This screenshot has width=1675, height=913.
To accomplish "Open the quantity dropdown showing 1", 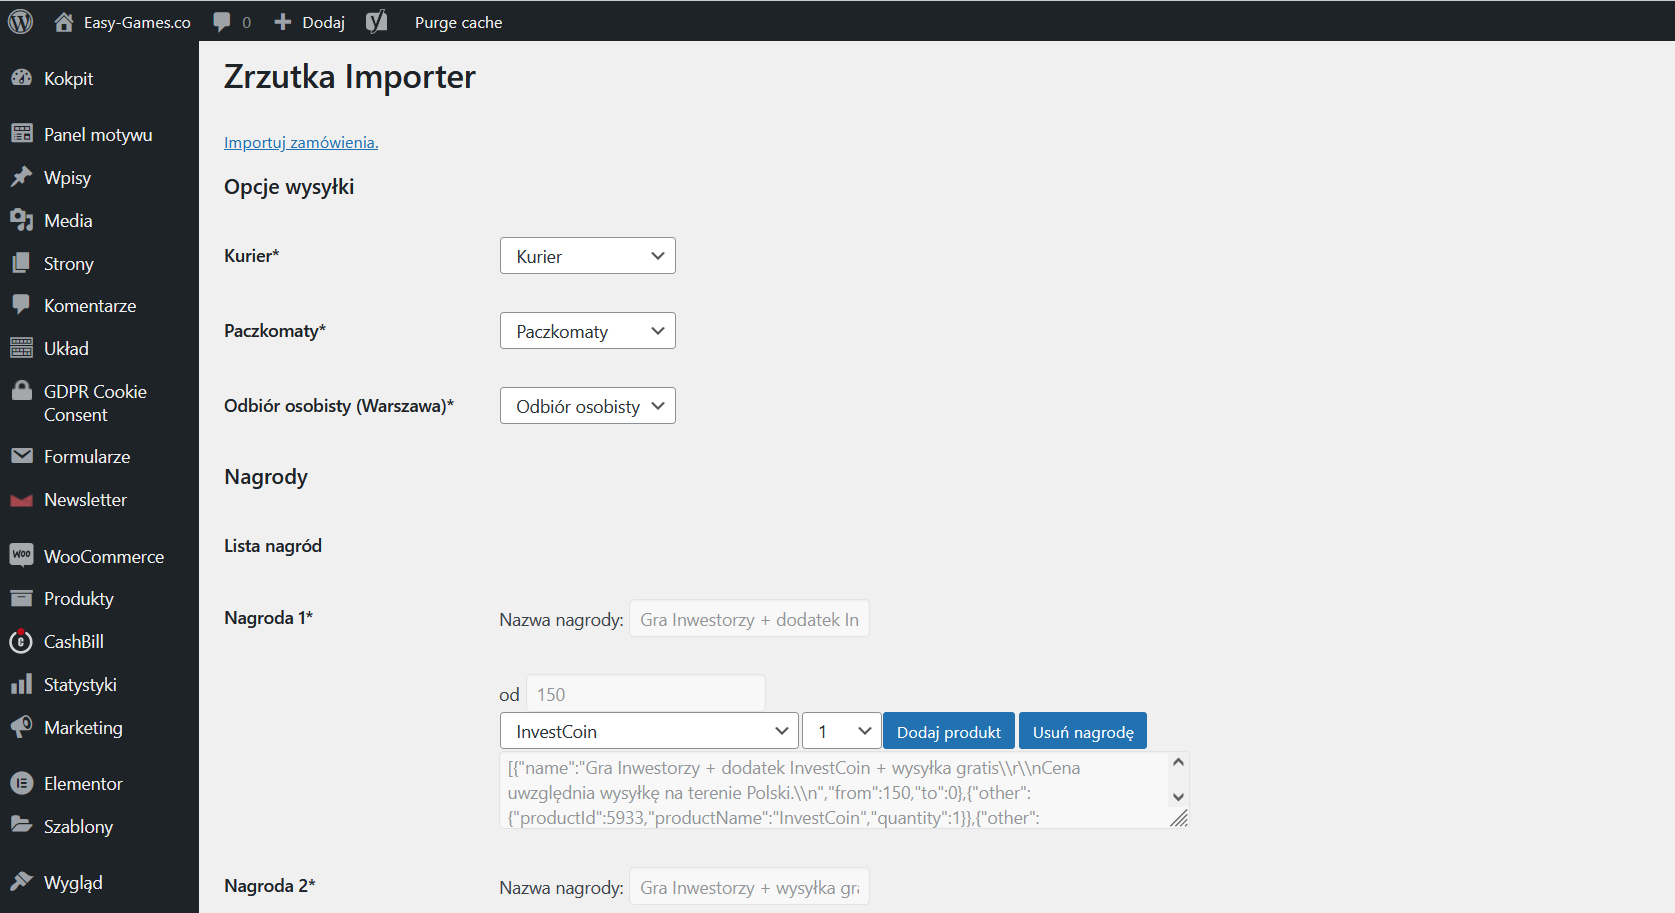I will tap(841, 731).
